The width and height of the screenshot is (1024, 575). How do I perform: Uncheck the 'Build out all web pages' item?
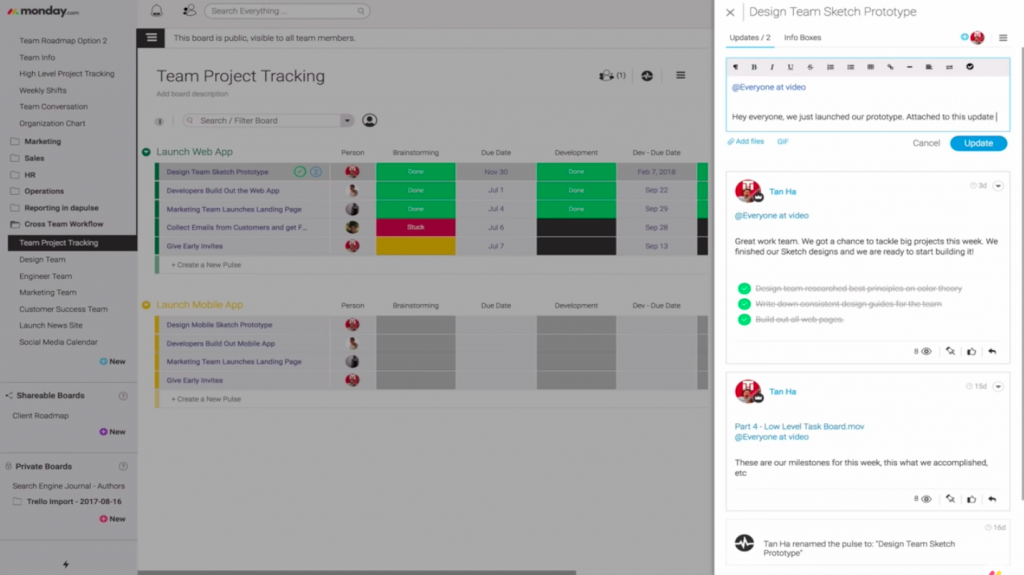744,320
